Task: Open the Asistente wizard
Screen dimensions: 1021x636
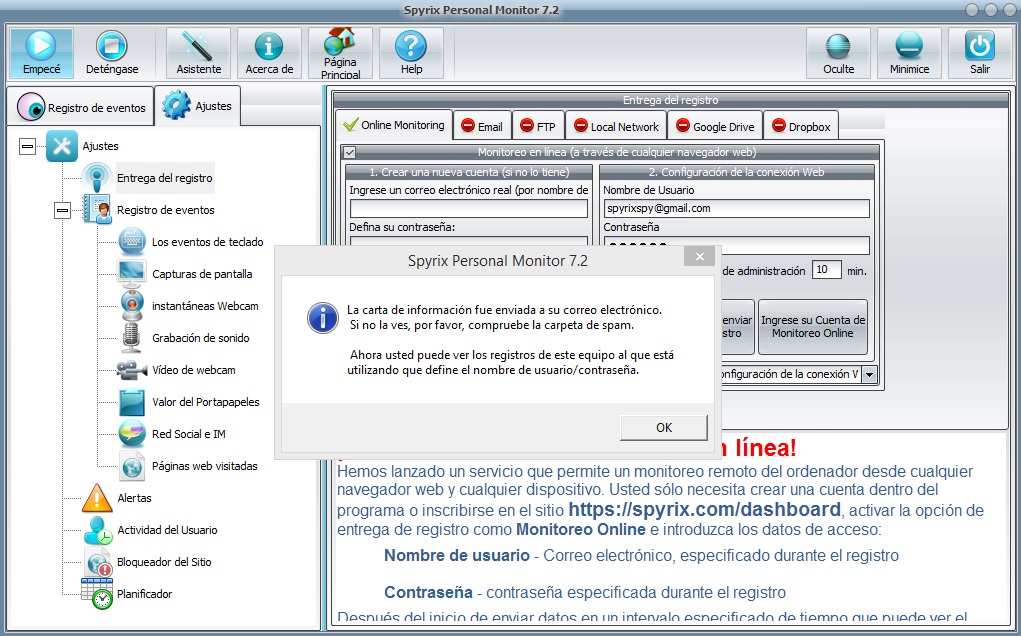Action: click(x=199, y=53)
